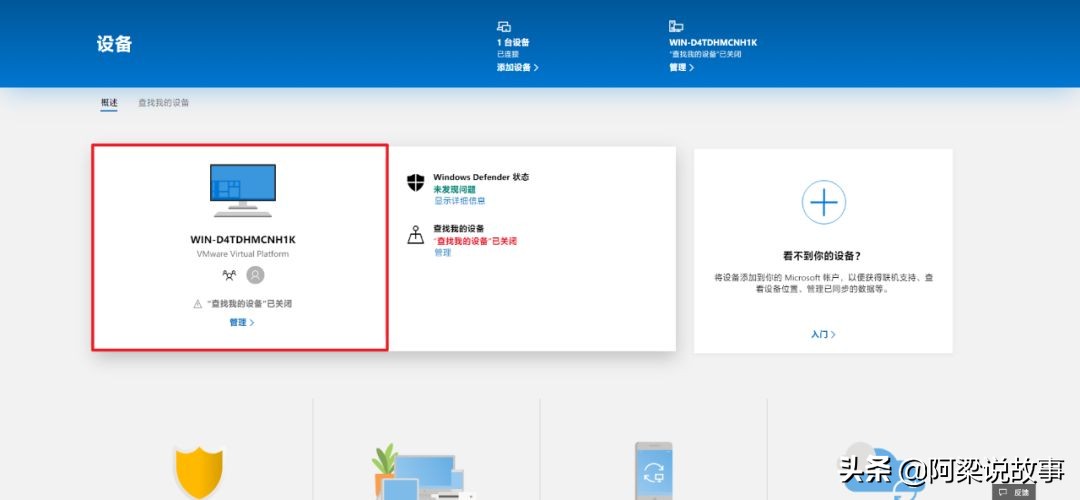Screen dimensions: 1080x500
Task: Click the 管理 link under 查找我的设备 status
Action: pos(442,253)
